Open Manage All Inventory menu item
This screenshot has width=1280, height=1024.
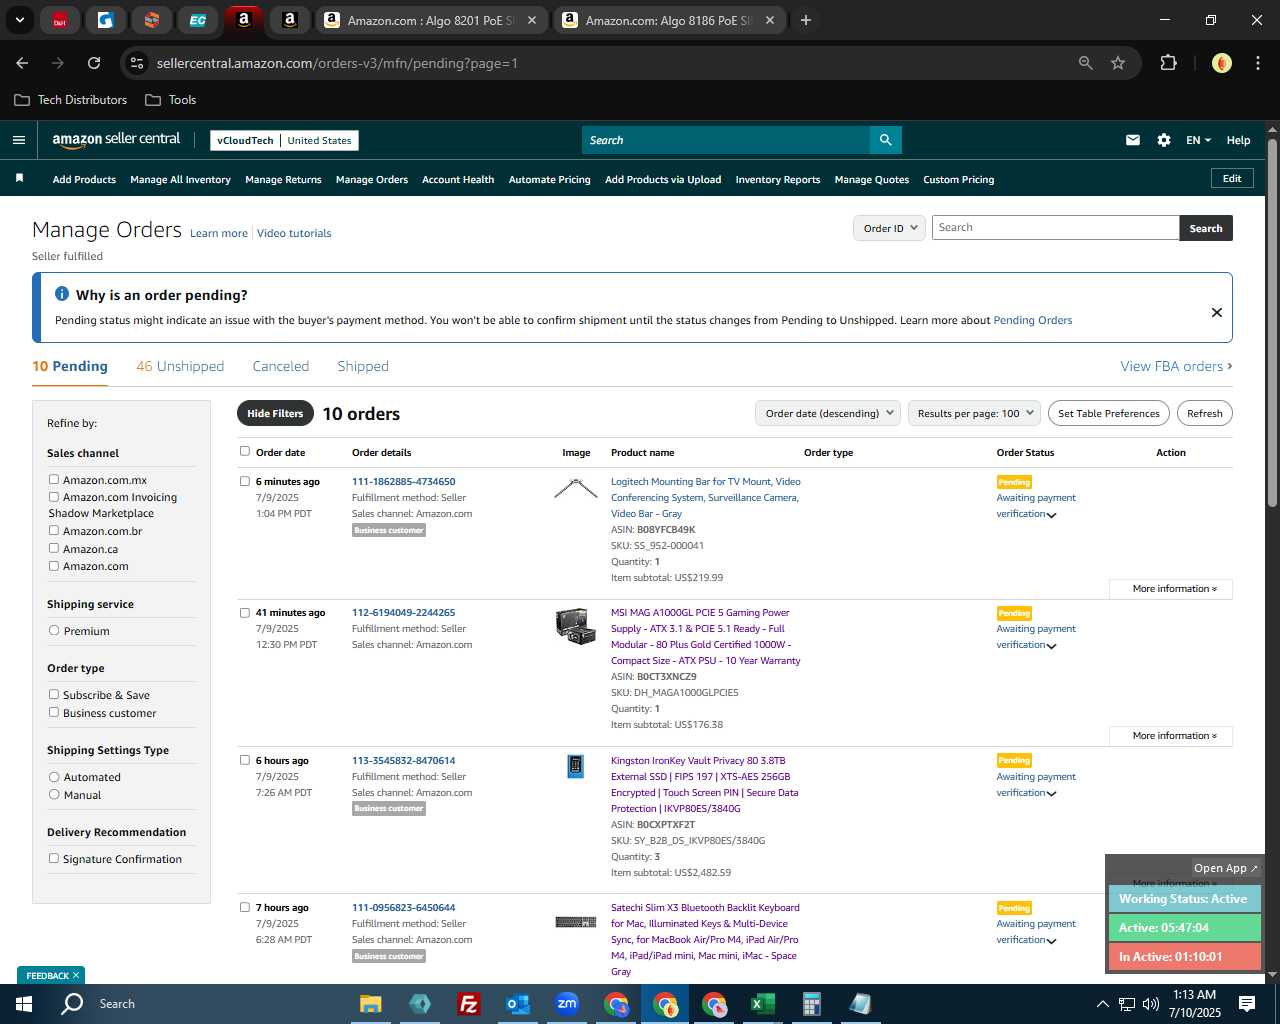click(x=180, y=180)
